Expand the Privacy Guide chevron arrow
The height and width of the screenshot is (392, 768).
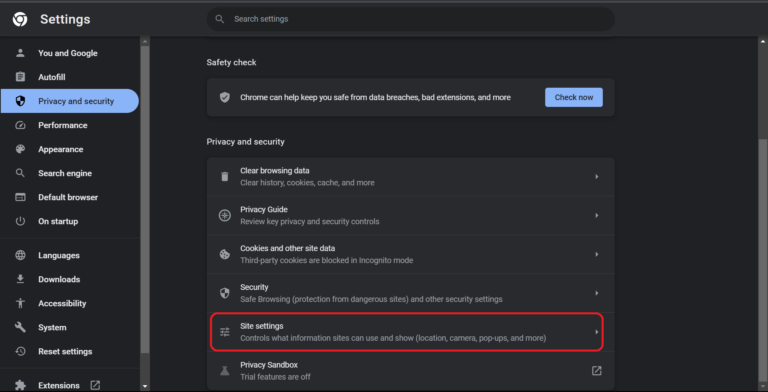[597, 215]
